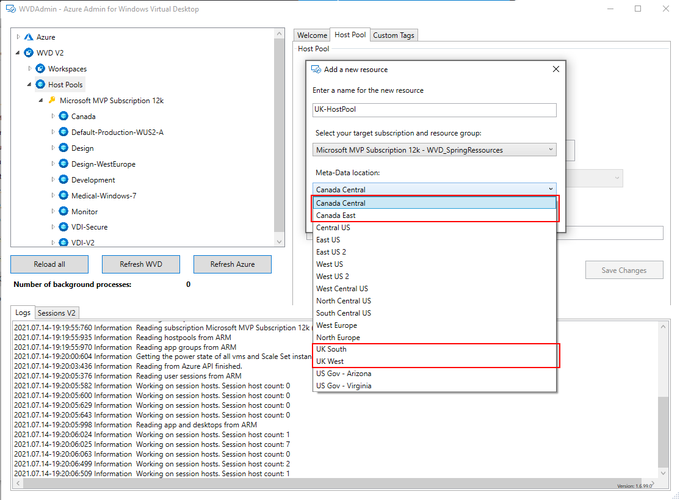Select South Central US location

pos(435,313)
